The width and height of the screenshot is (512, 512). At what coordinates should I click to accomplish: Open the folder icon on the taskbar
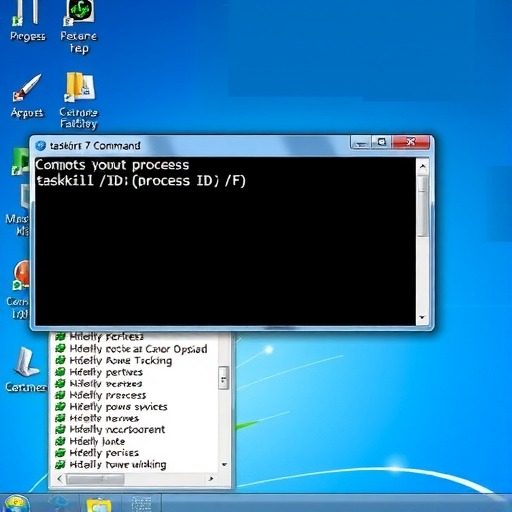pyautogui.click(x=98, y=505)
